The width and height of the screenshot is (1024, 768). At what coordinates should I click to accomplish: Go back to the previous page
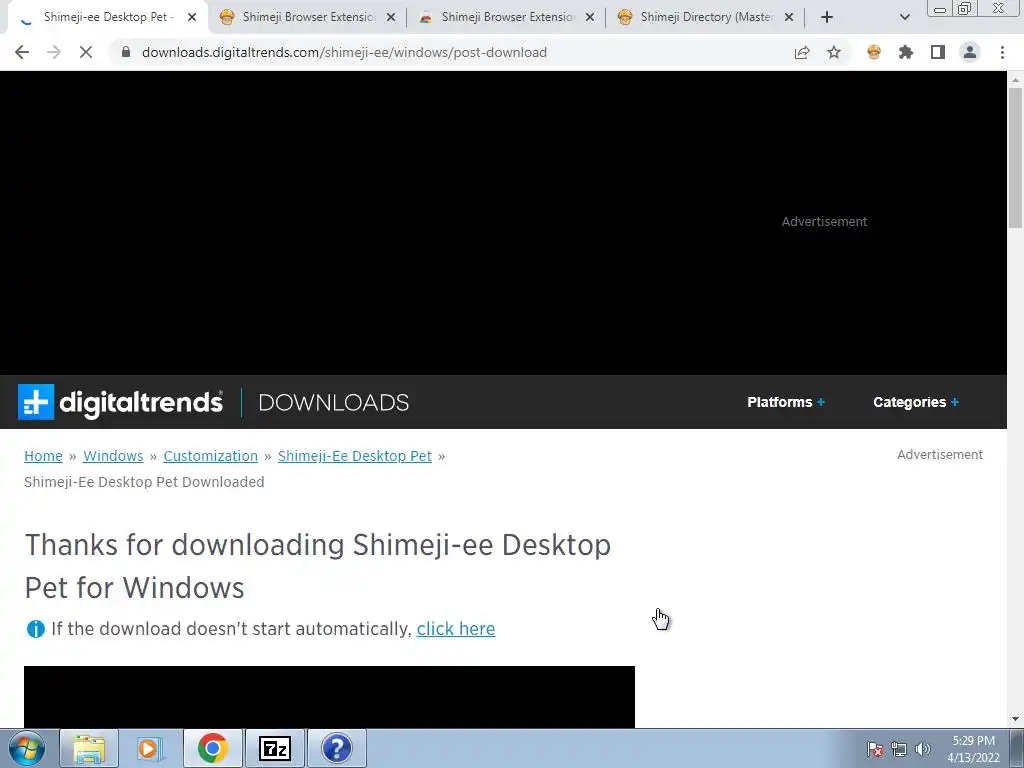tap(22, 52)
